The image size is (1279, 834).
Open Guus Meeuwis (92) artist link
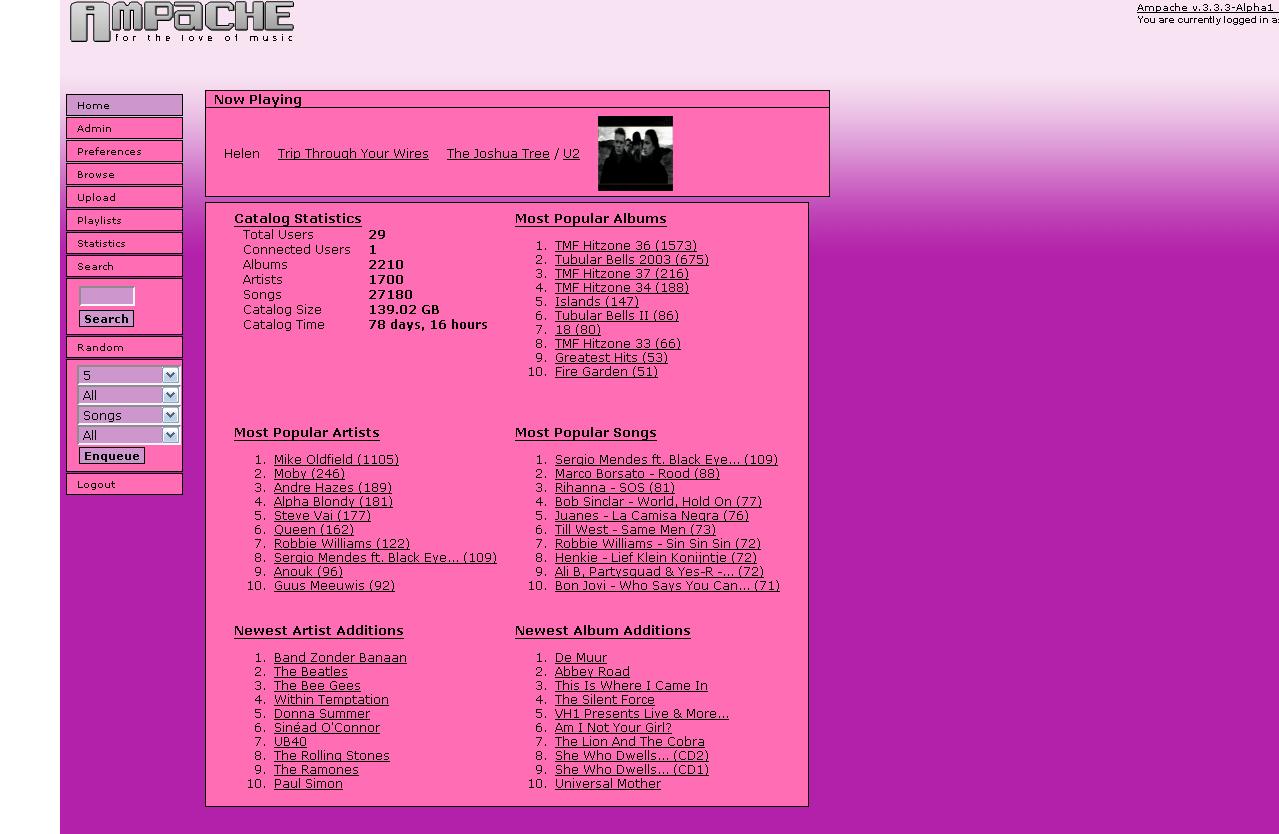coord(334,586)
